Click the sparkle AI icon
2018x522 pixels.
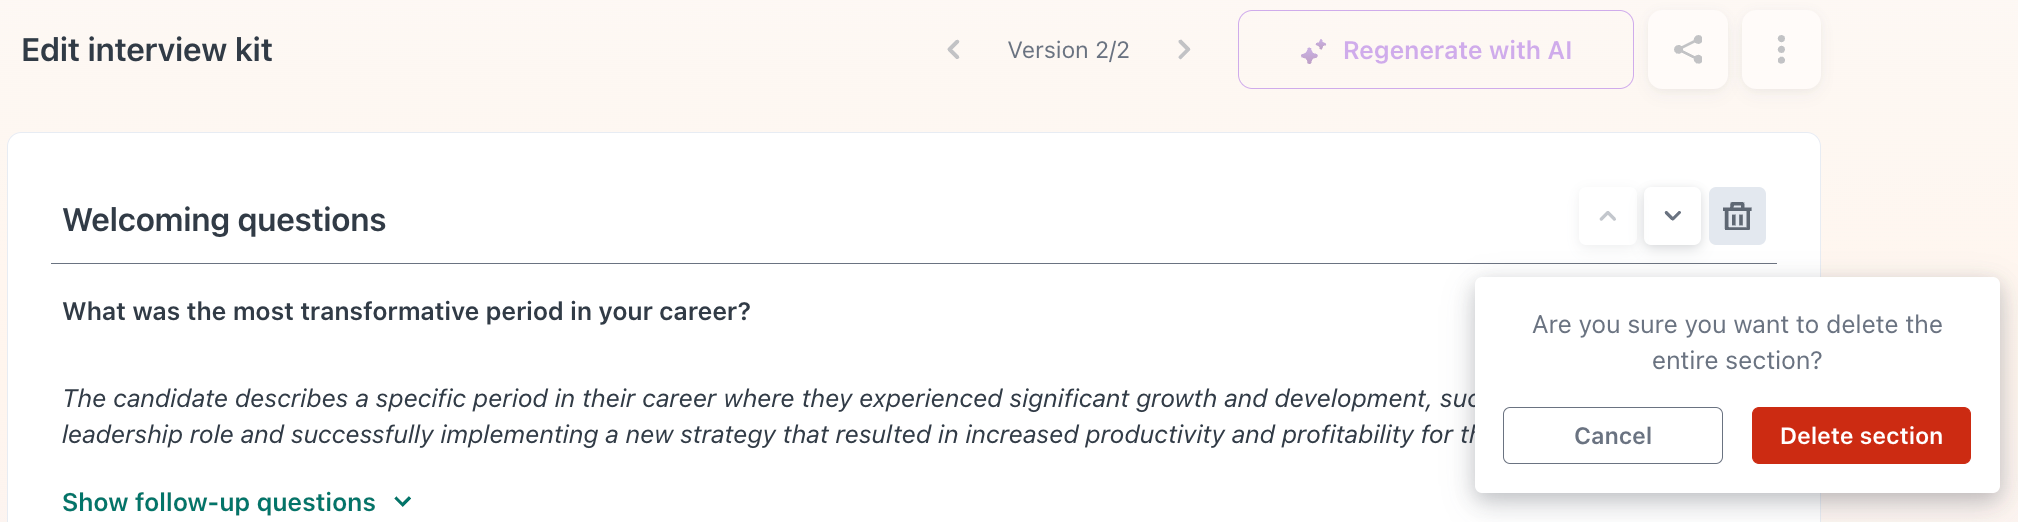(1313, 51)
